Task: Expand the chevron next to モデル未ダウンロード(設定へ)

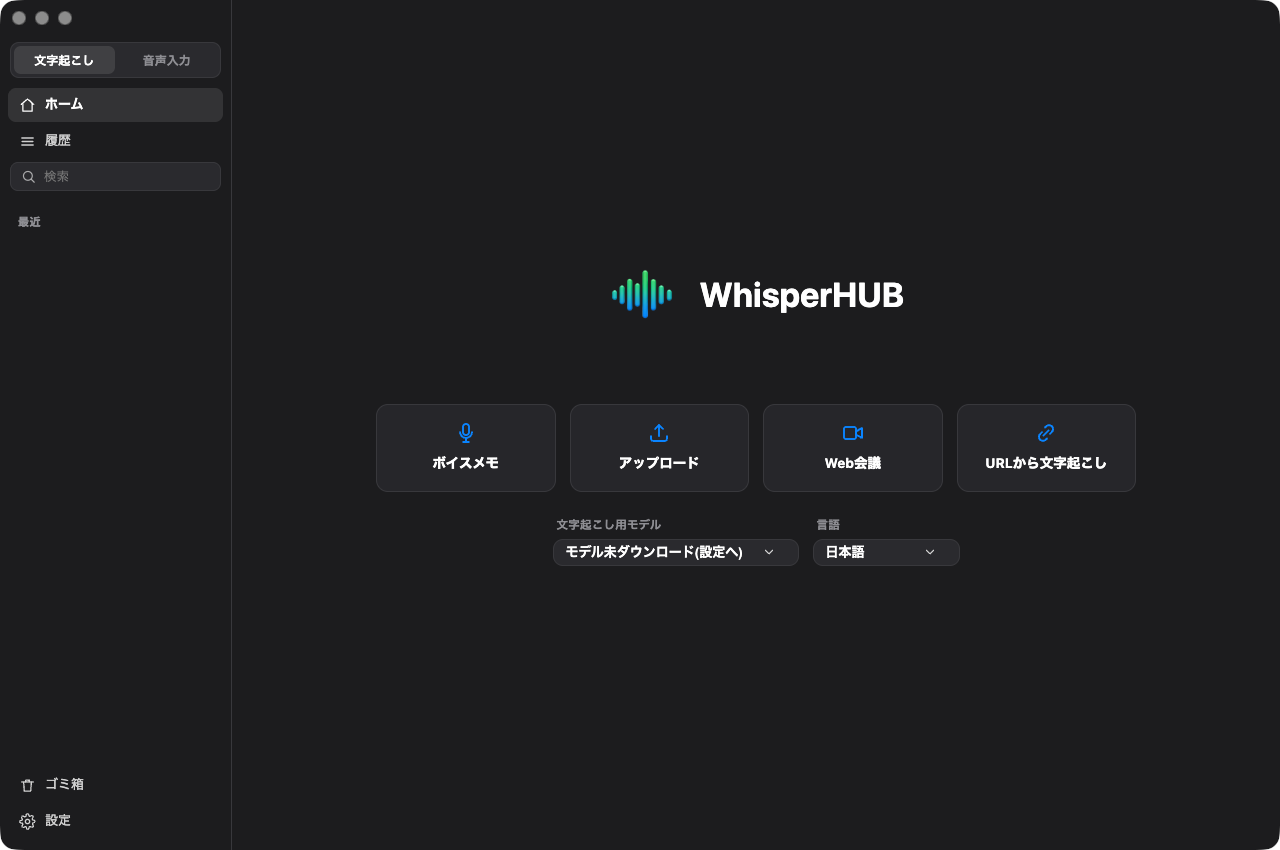Action: [769, 552]
